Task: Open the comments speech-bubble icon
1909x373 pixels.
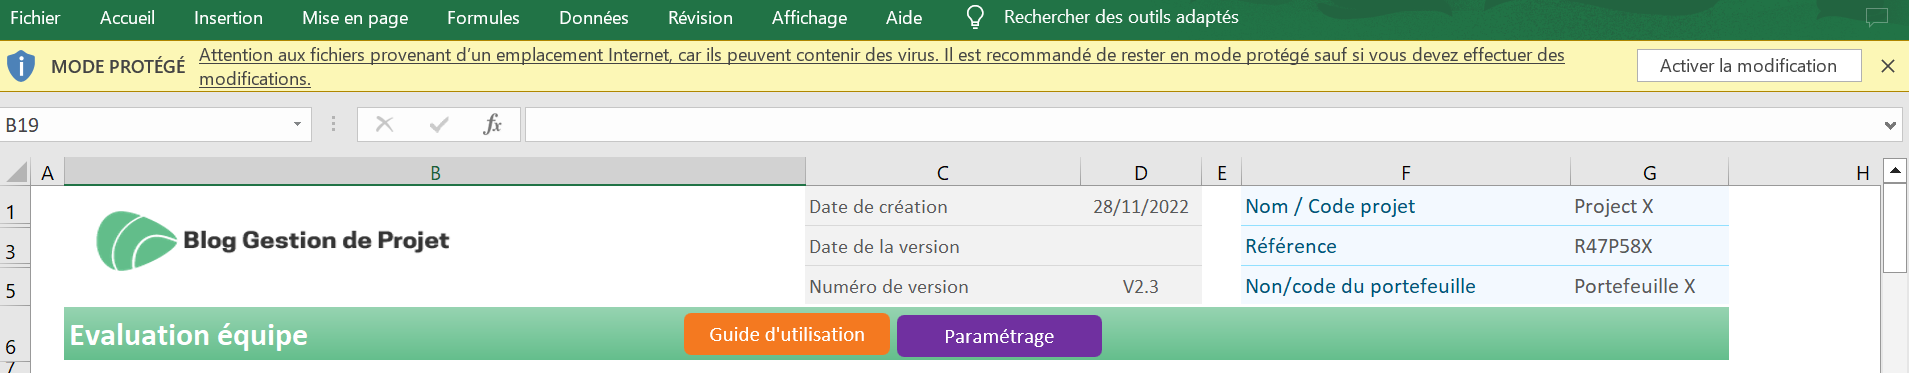Action: (x=1876, y=17)
